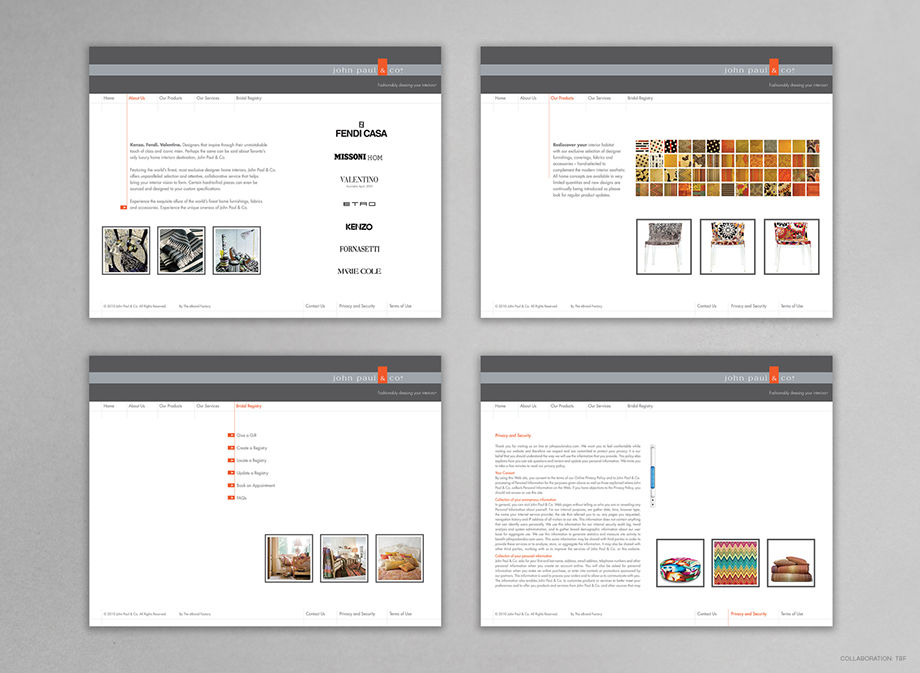The height and width of the screenshot is (673, 920).
Task: Open Give a Gift link
Action: point(246,435)
